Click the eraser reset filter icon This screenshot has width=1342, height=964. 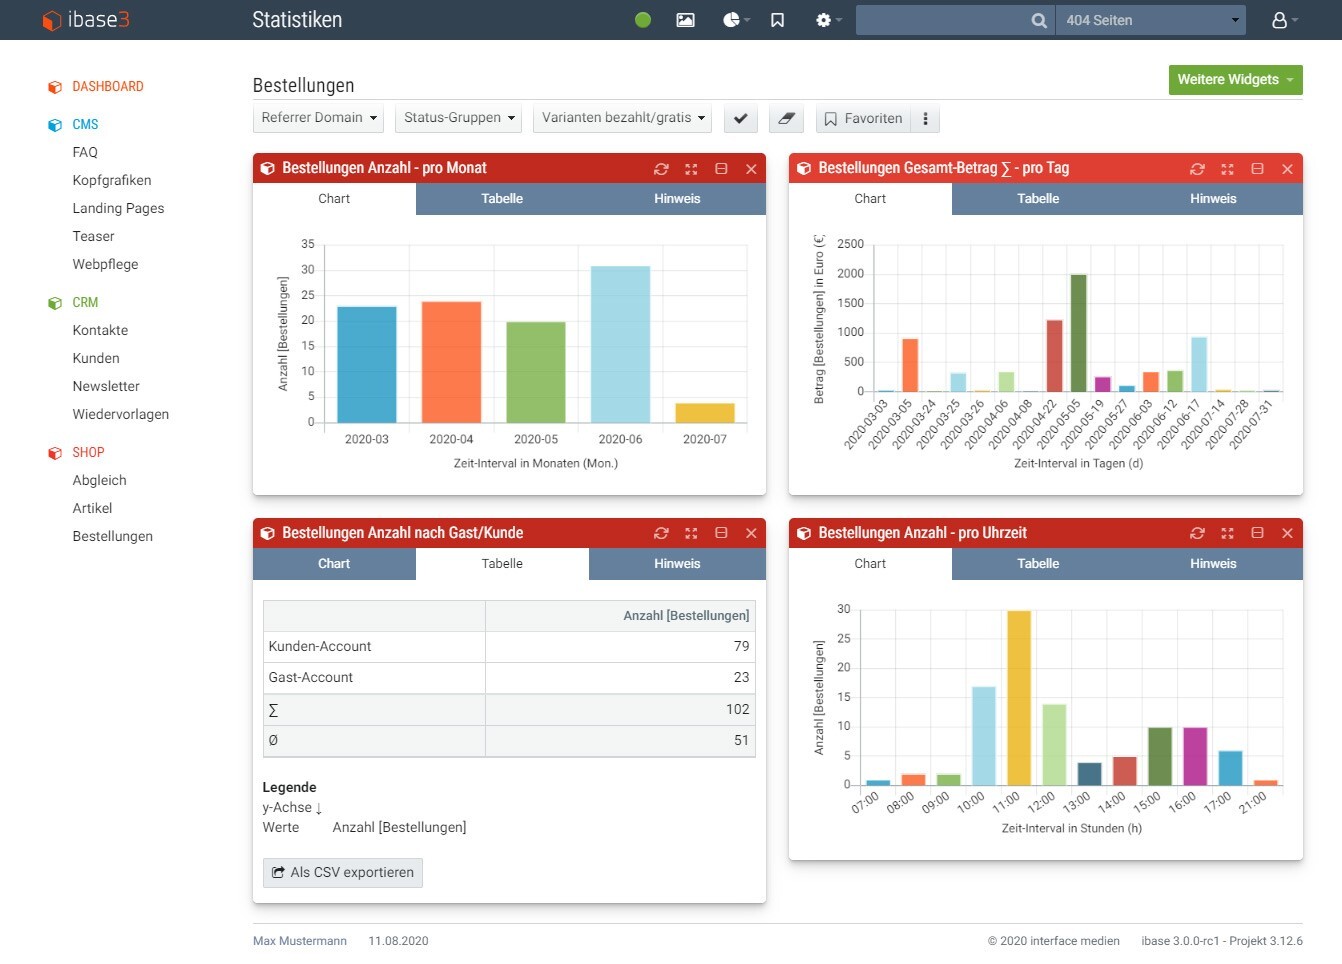pyautogui.click(x=787, y=118)
